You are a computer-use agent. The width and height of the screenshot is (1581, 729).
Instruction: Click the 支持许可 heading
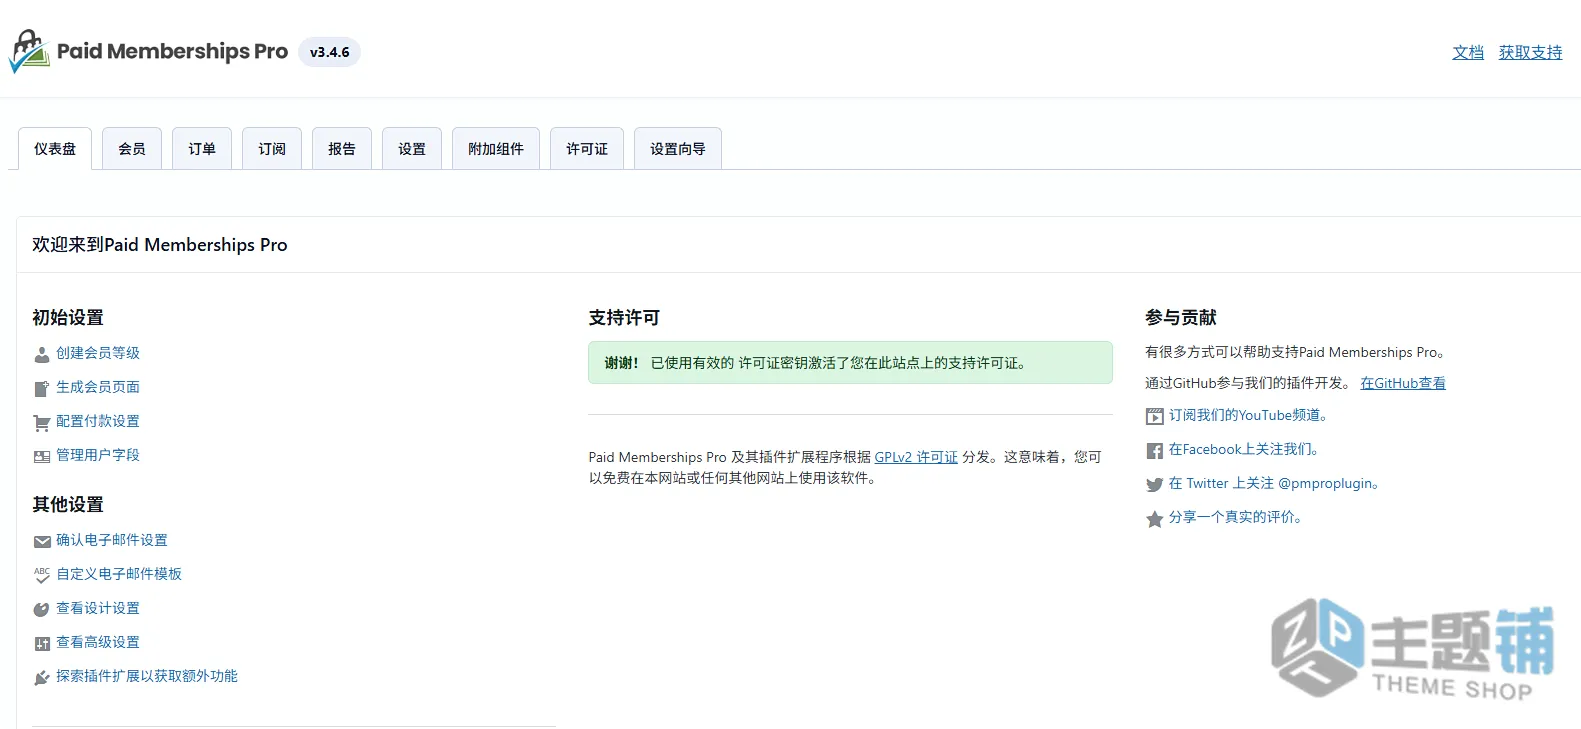coord(624,317)
